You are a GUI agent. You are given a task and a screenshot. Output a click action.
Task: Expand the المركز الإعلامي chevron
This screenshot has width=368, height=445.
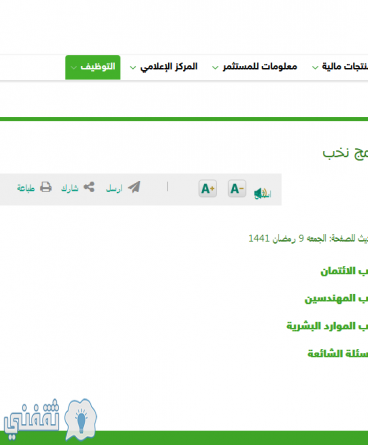(133, 68)
